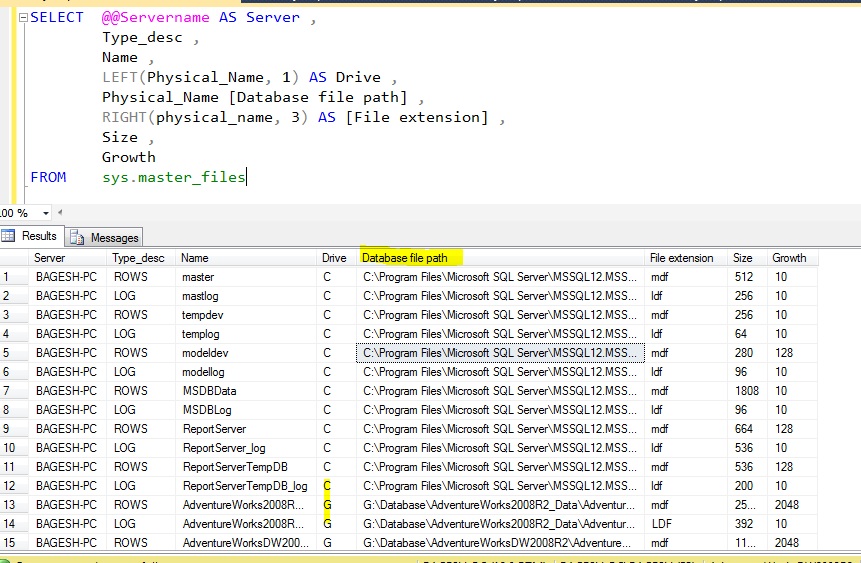Select row header number 1
The width and height of the screenshot is (861, 563).
click(x=14, y=277)
